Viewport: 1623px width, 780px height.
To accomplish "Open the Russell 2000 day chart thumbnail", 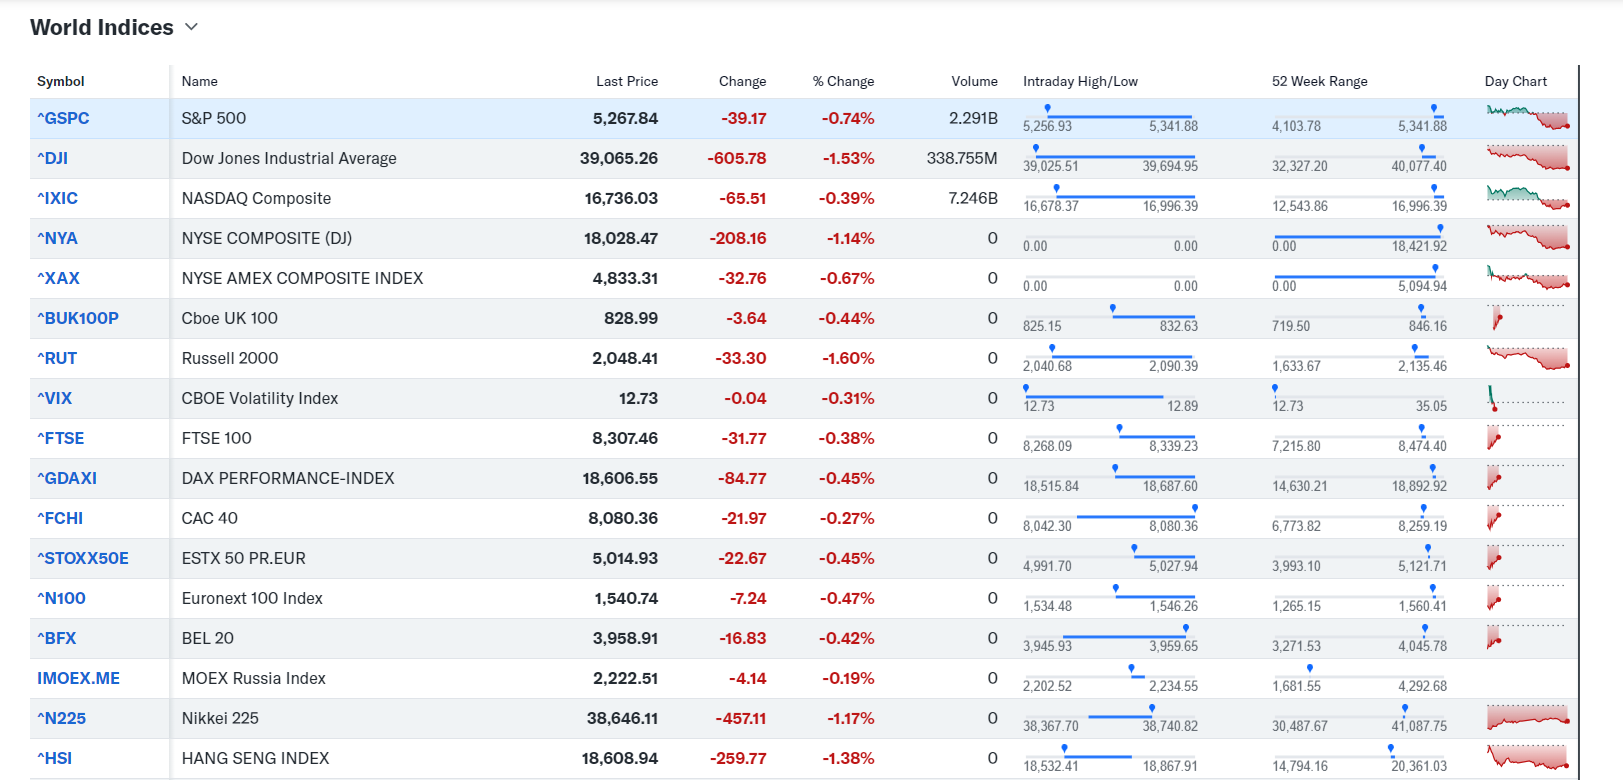I will pos(1528,358).
